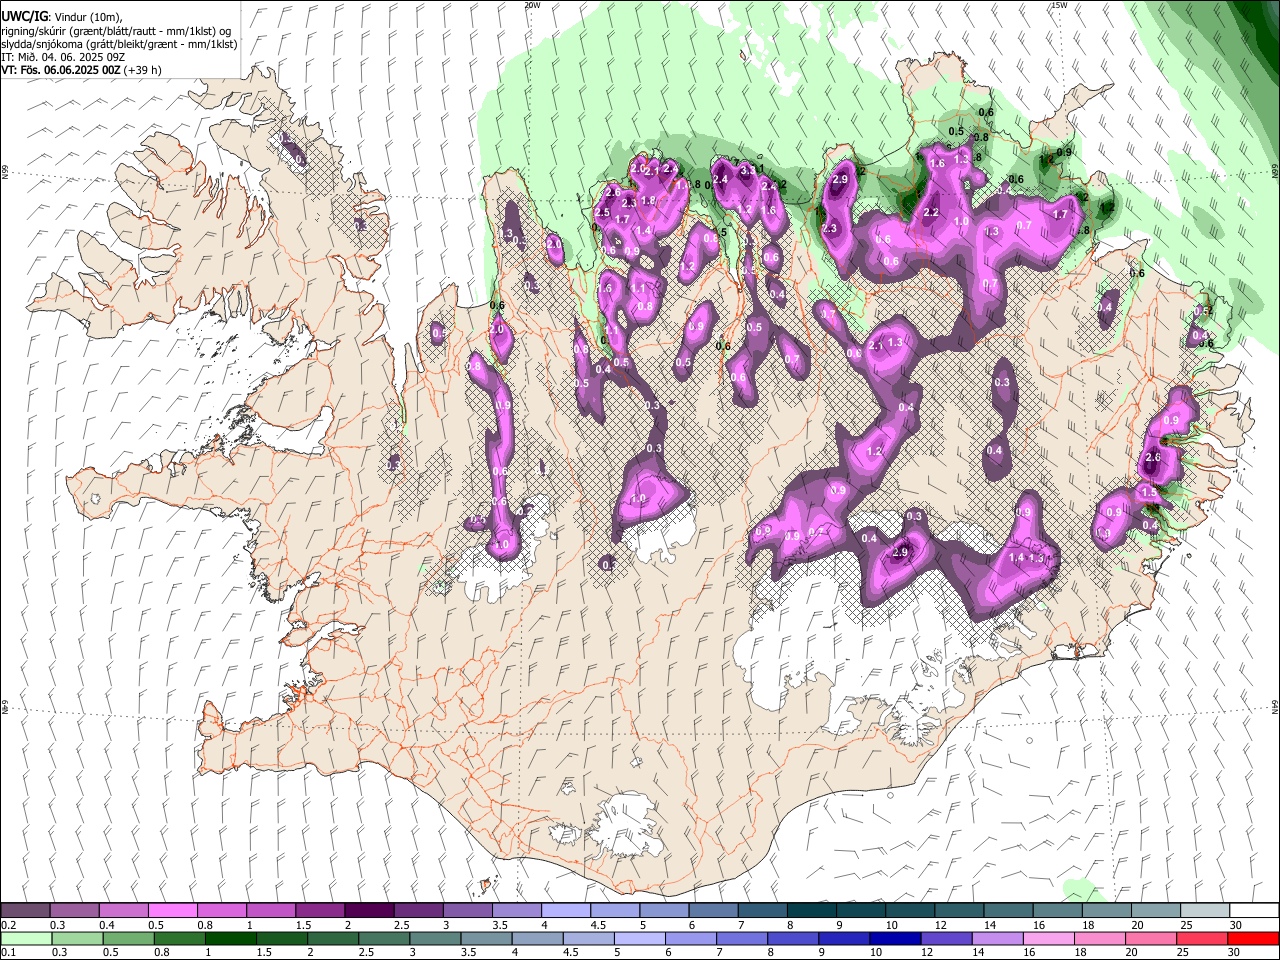Select the 'rigning/skúrir (grænt/blátt/rautt' header line
This screenshot has width=1280, height=960.
pos(117,30)
